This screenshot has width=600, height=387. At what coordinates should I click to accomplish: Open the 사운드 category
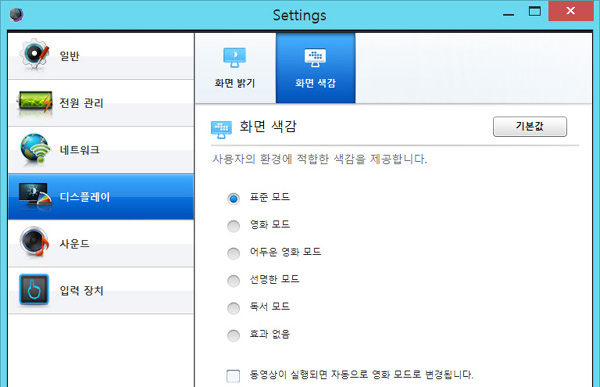101,243
